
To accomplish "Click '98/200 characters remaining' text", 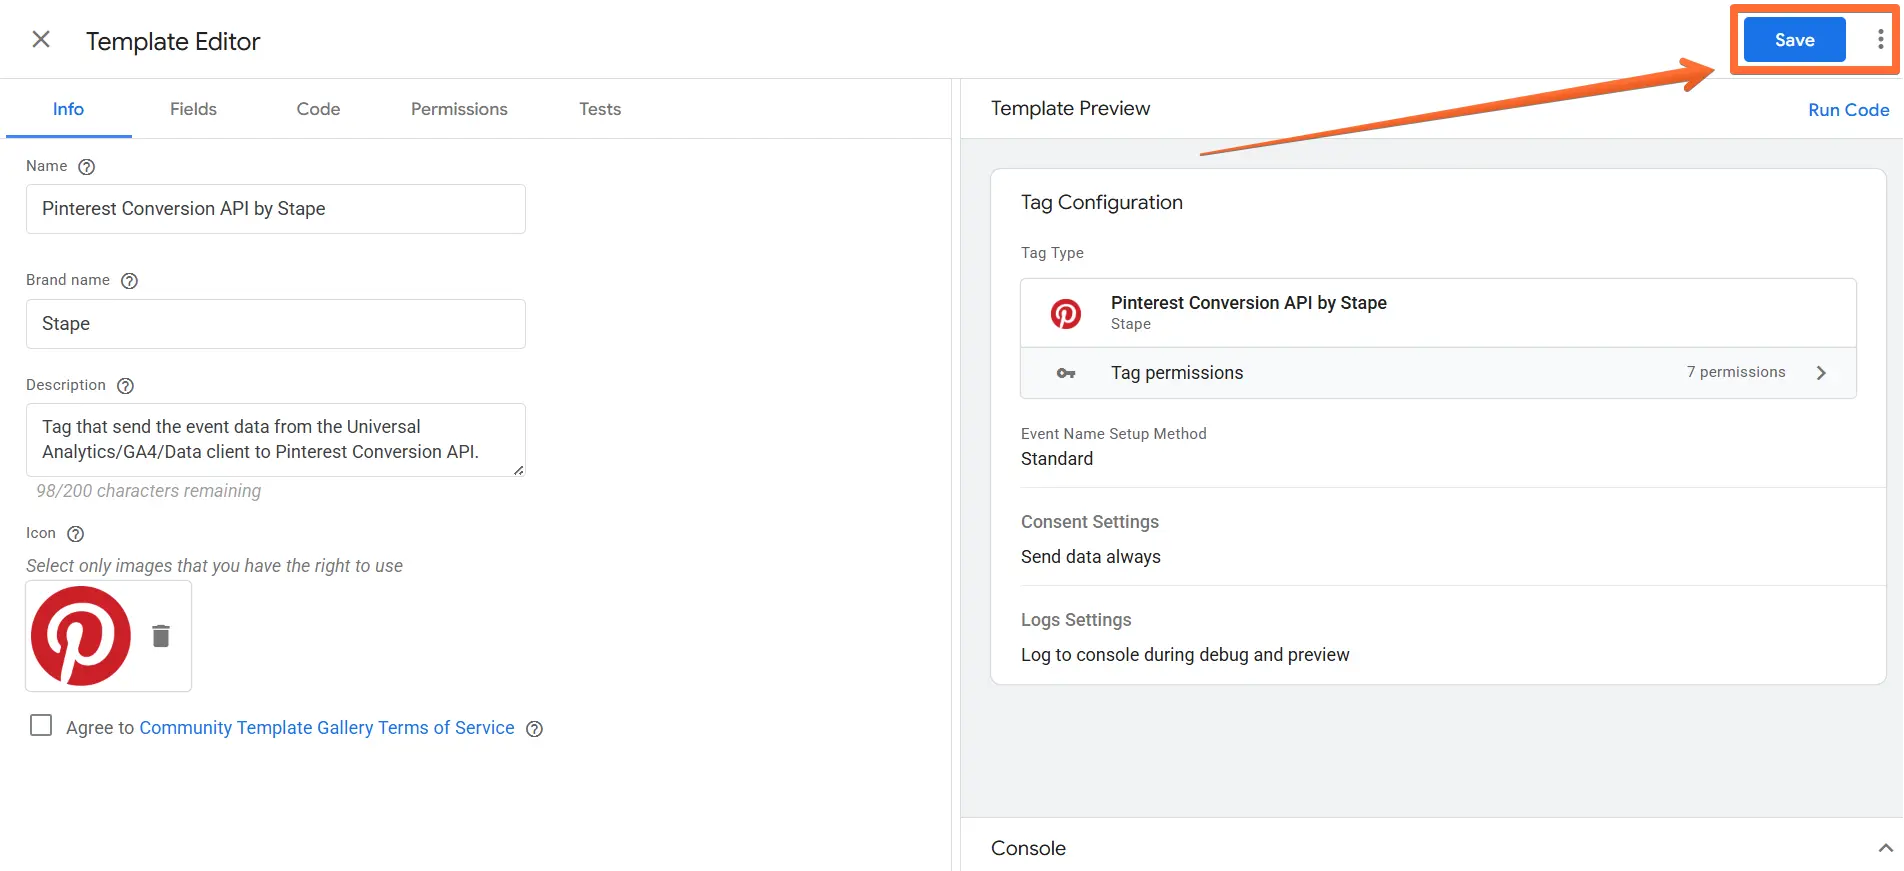I will click(149, 491).
